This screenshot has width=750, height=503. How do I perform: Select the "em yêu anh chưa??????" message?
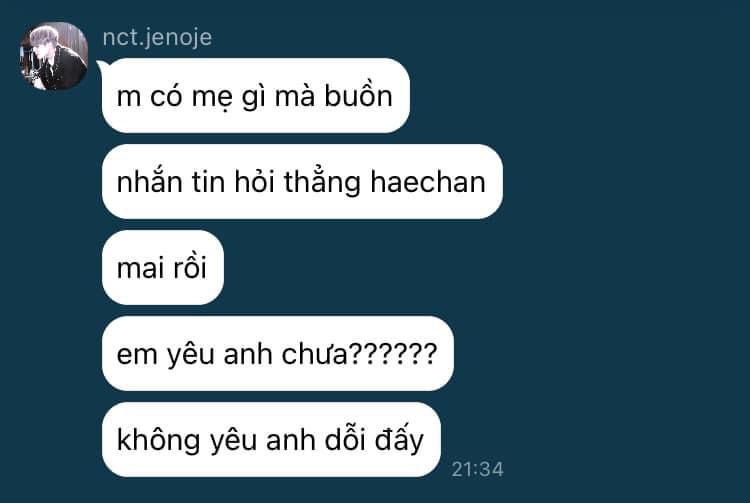coord(278,353)
